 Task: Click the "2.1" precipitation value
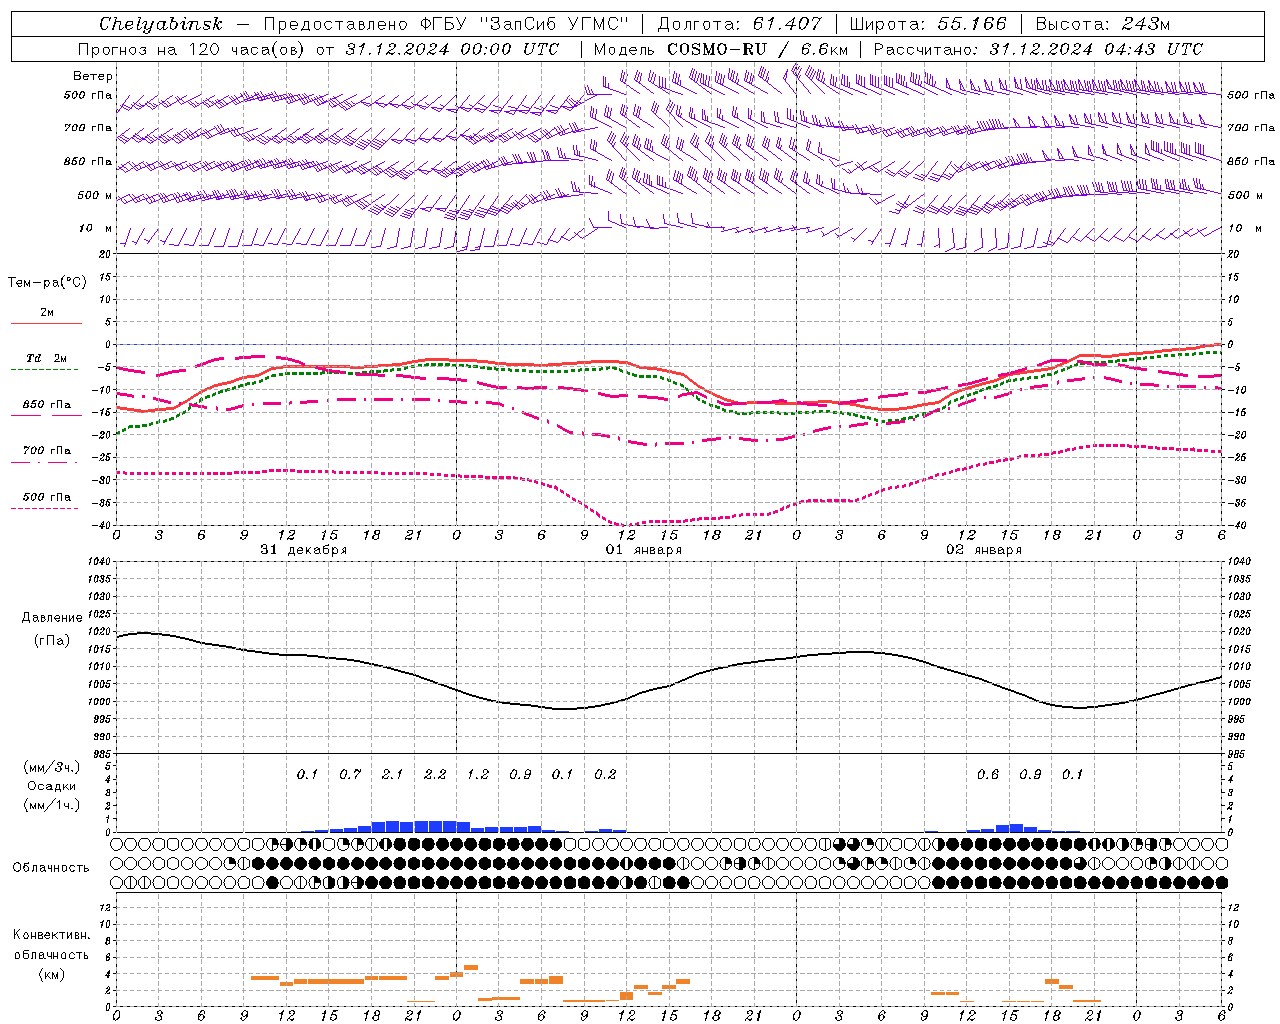pos(392,775)
